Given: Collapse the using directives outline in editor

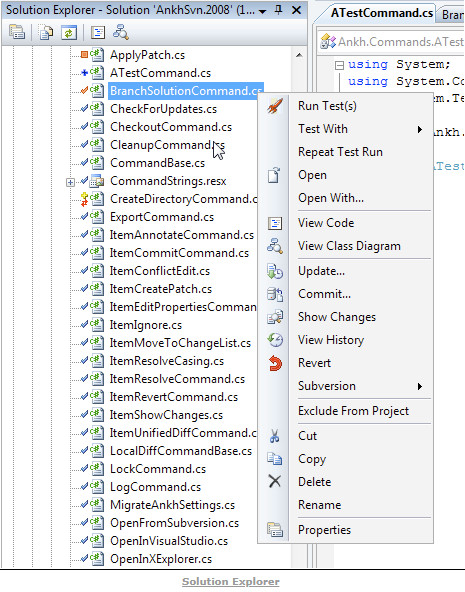Looking at the screenshot, I should [339, 66].
